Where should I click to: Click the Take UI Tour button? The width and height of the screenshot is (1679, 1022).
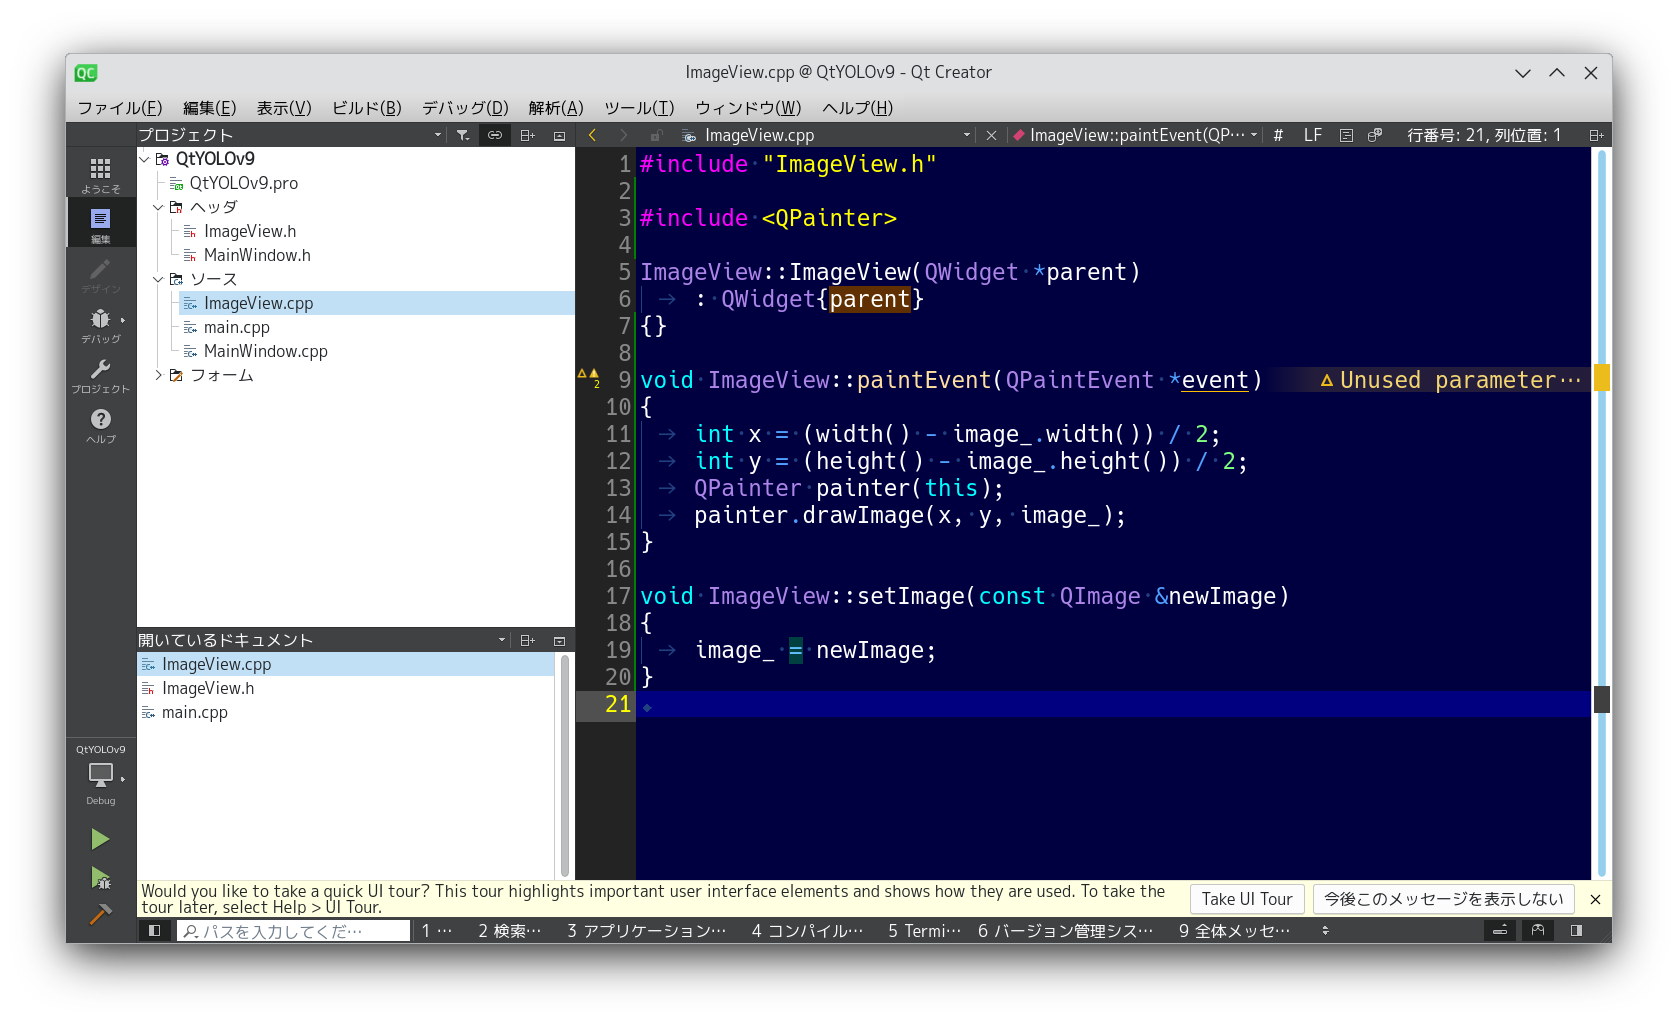click(x=1247, y=899)
